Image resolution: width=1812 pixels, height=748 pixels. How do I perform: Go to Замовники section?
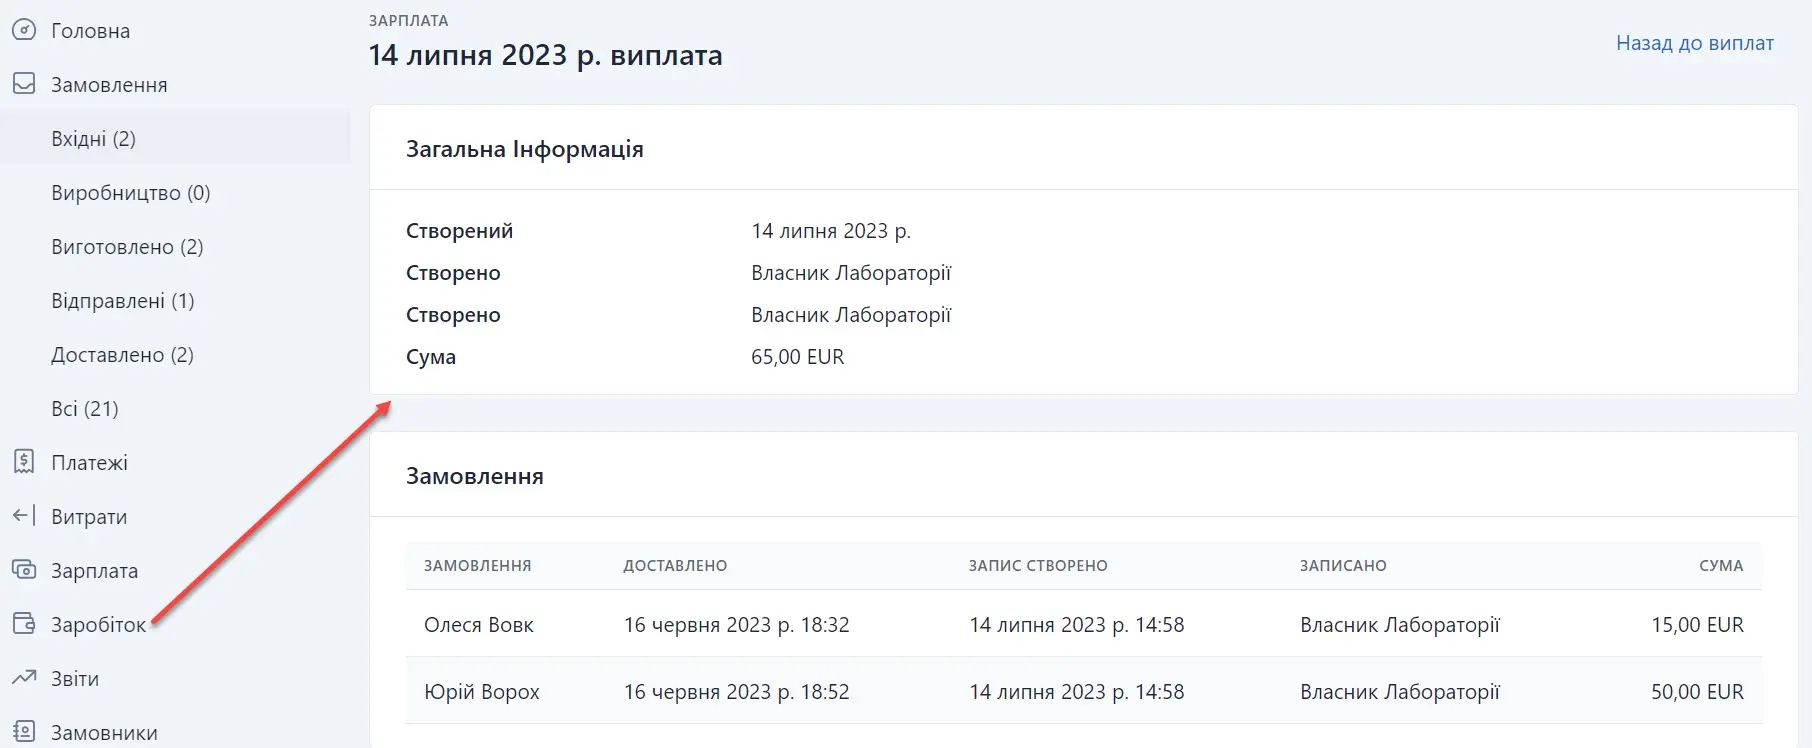104,733
